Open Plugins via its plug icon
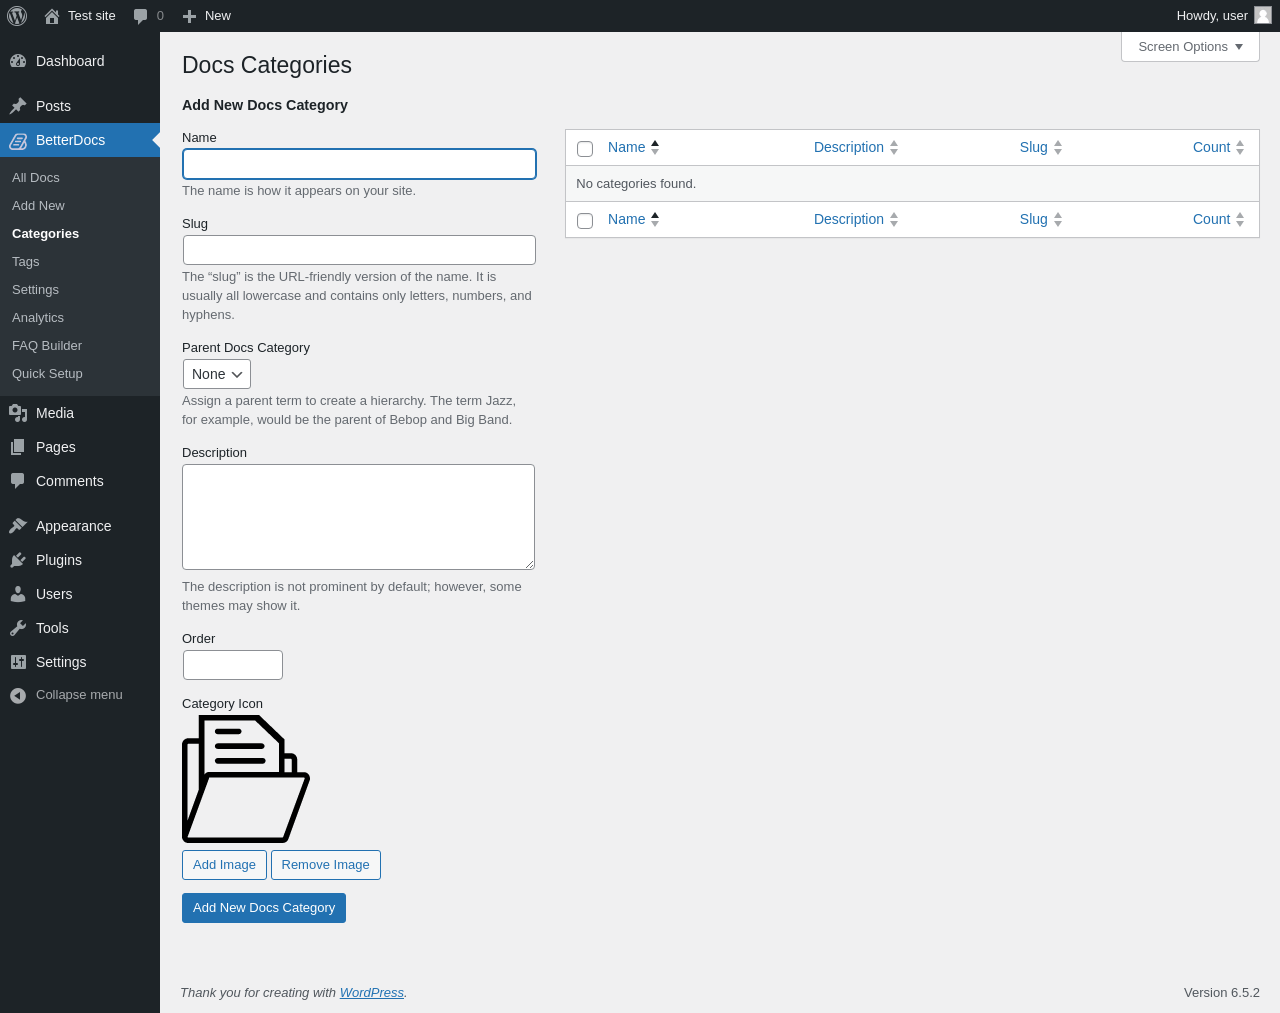 [18, 560]
